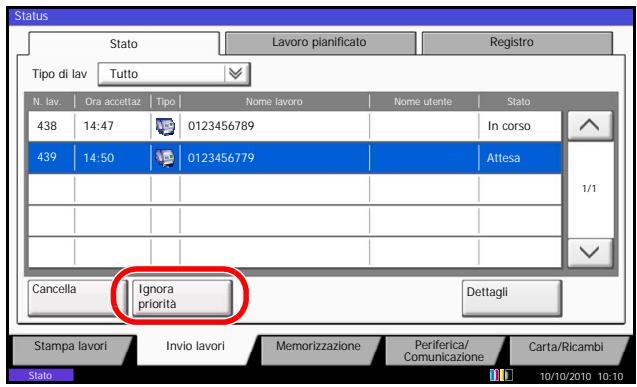Click job number 439

click(x=47, y=157)
